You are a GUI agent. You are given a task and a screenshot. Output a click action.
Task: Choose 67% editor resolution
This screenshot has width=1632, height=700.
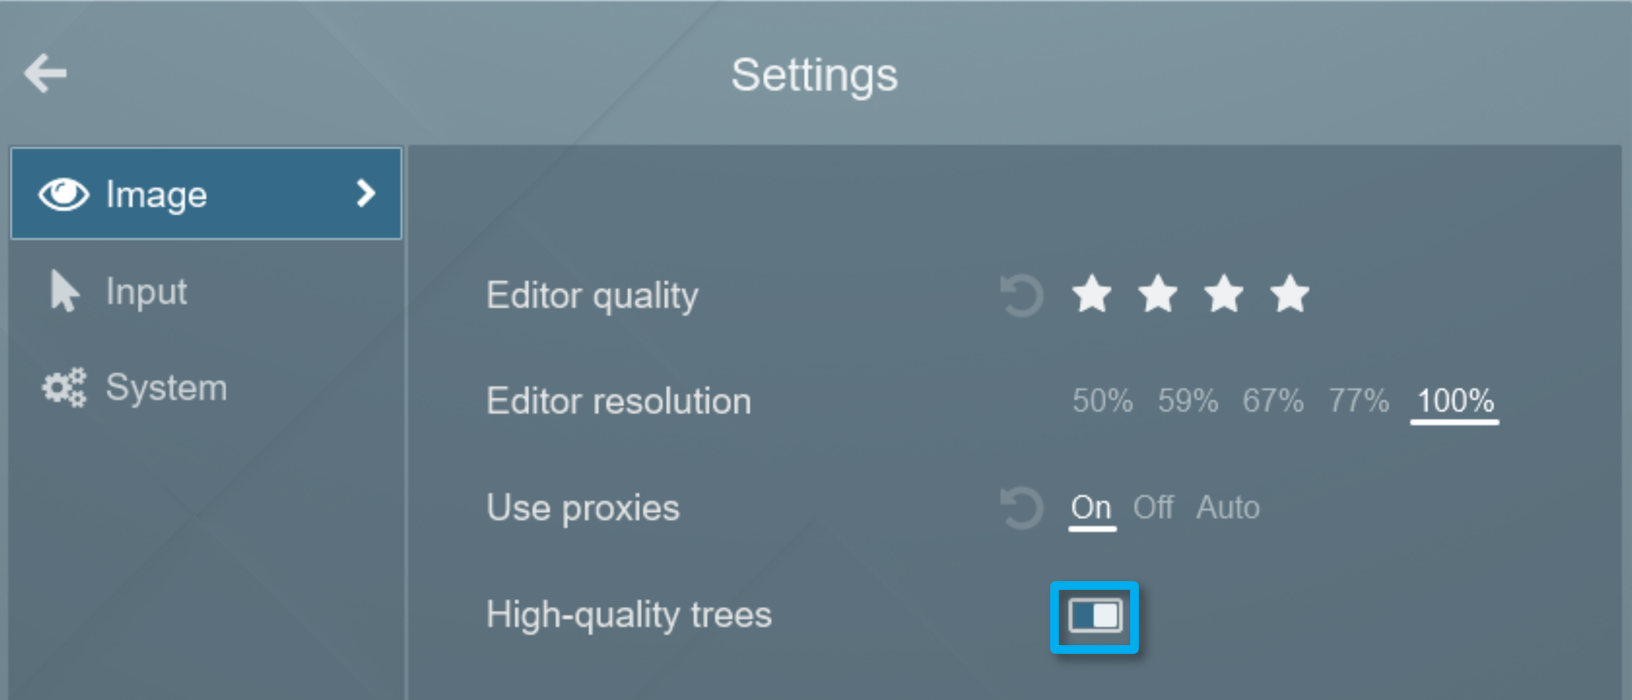[x=1272, y=401]
